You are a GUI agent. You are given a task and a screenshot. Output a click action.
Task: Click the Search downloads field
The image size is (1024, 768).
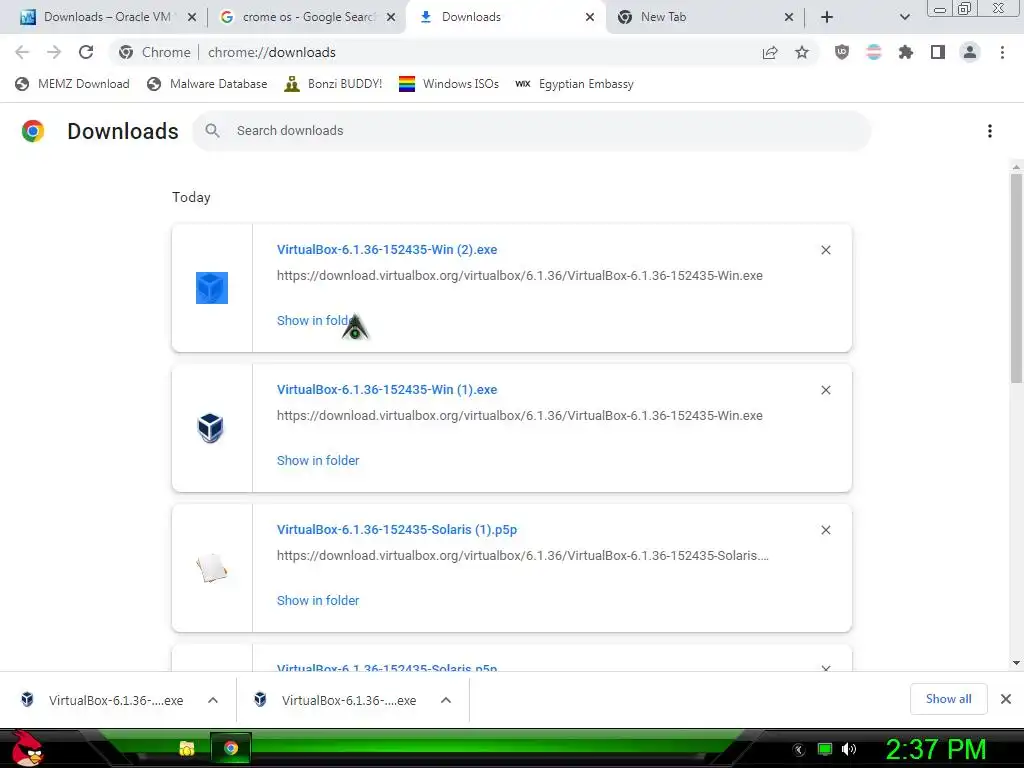point(532,131)
